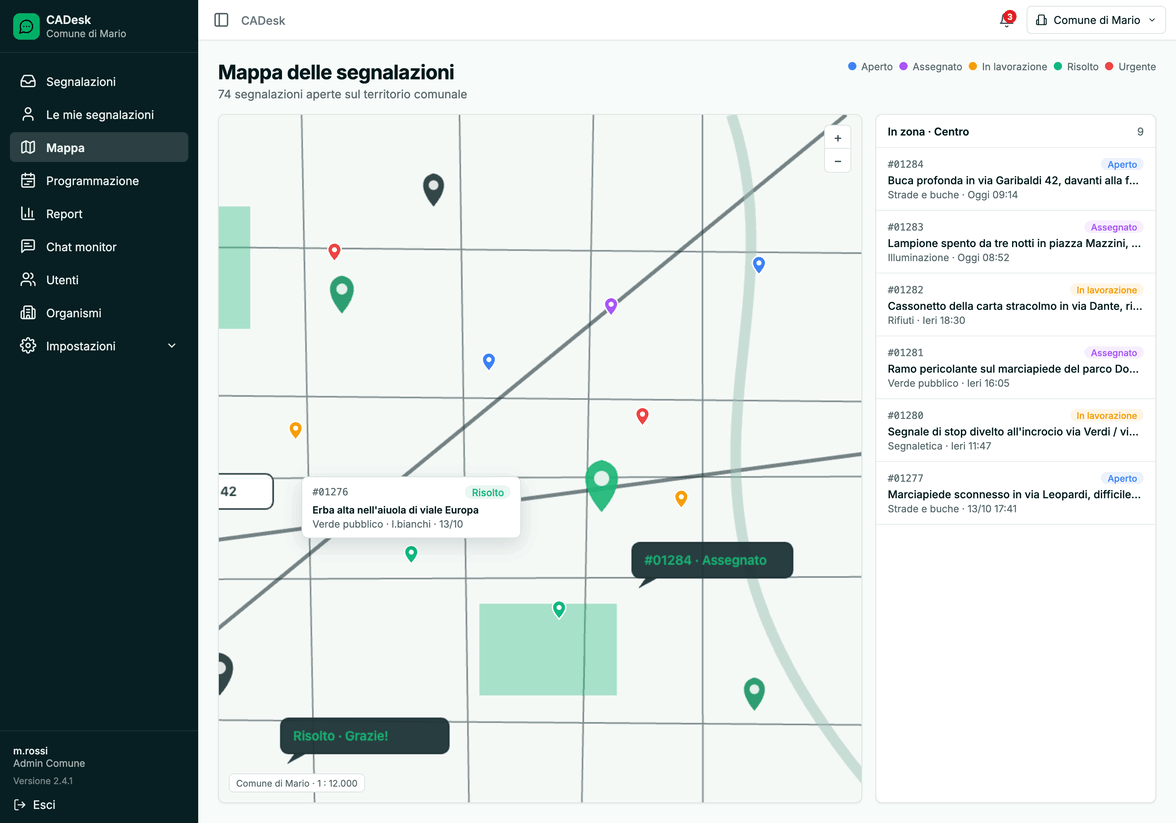Go to Le mie segnalazioni
The height and width of the screenshot is (823, 1176).
(99, 115)
